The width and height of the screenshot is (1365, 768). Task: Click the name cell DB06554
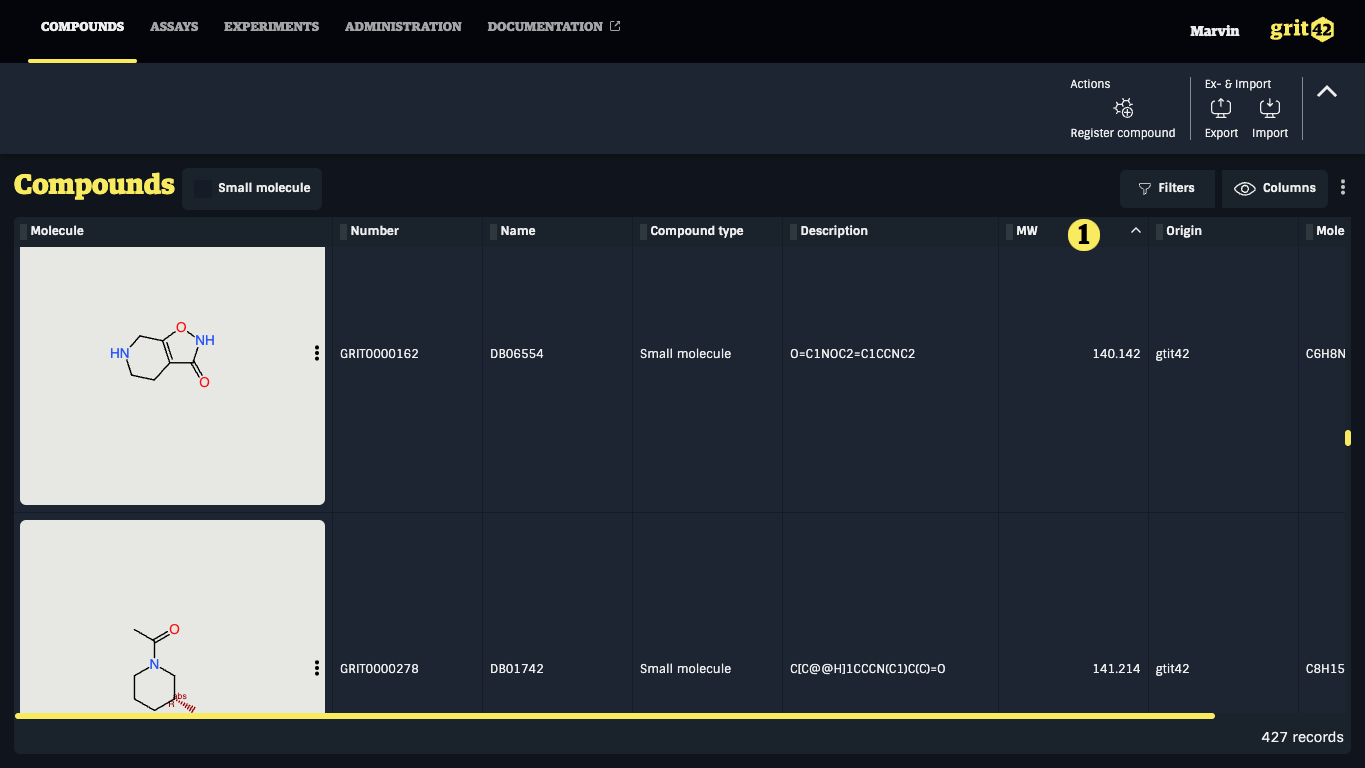point(517,354)
